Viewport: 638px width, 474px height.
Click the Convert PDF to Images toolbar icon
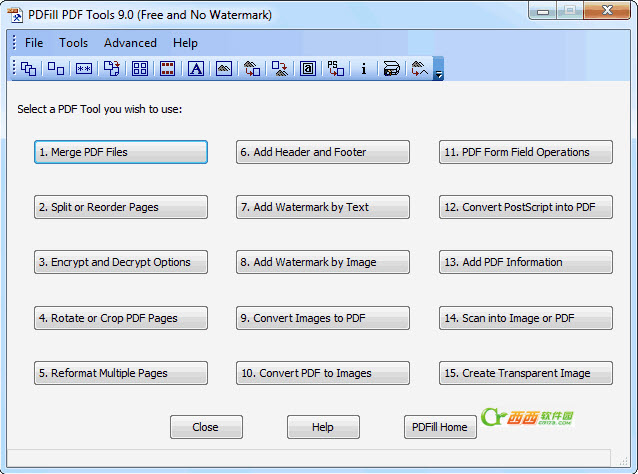pyautogui.click(x=280, y=68)
